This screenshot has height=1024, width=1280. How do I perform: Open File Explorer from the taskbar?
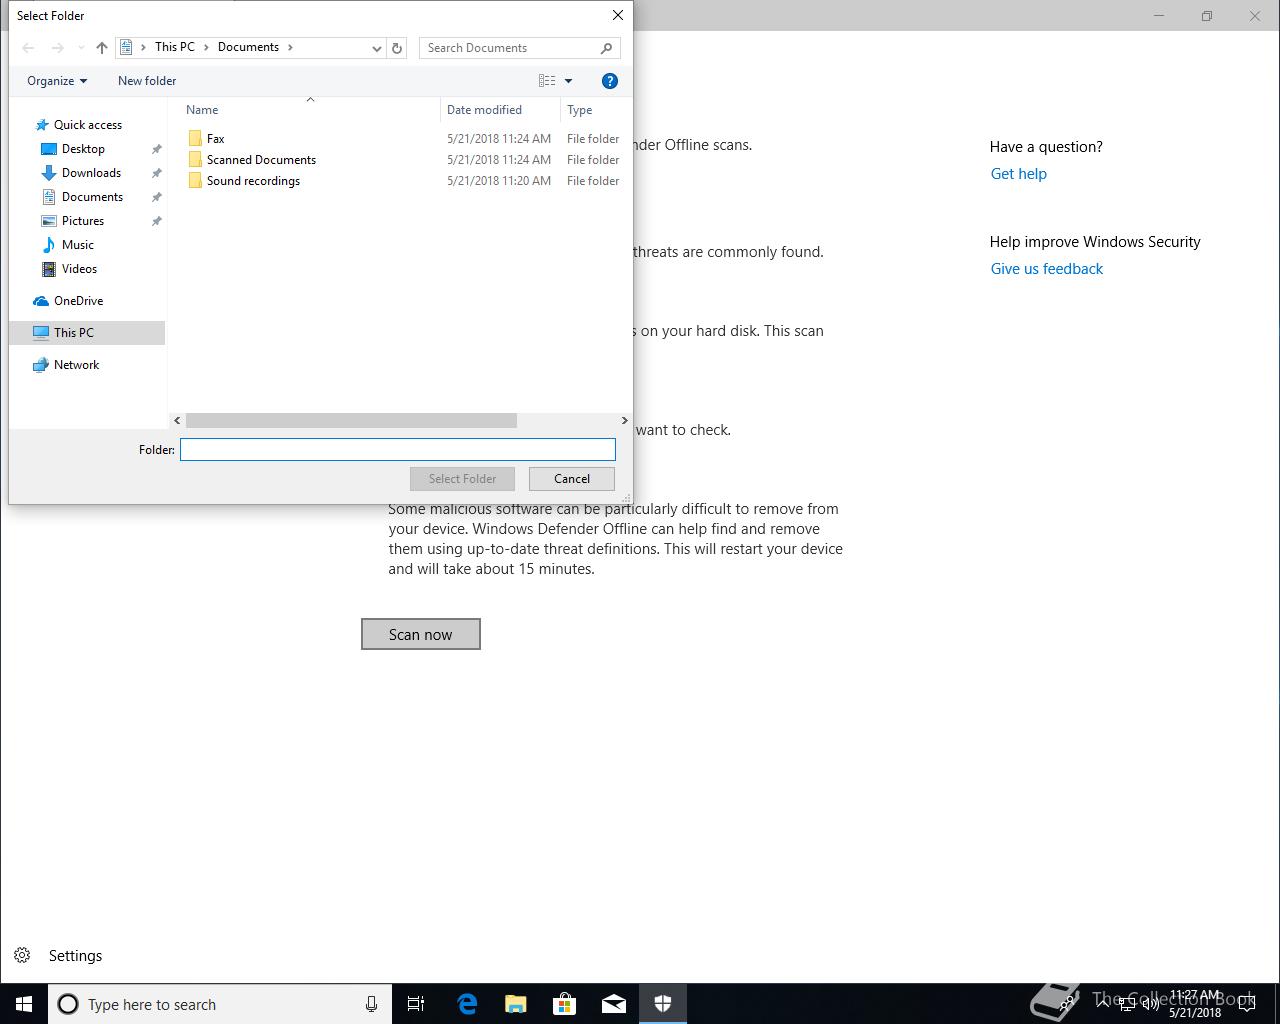516,1004
